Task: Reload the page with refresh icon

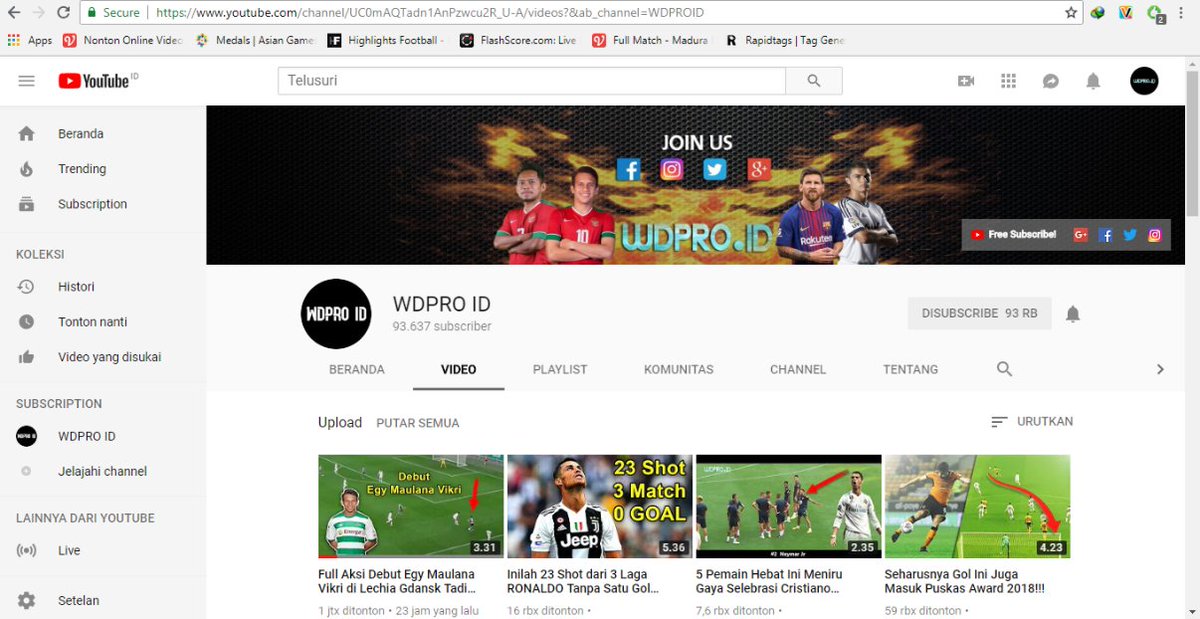Action: tap(63, 13)
